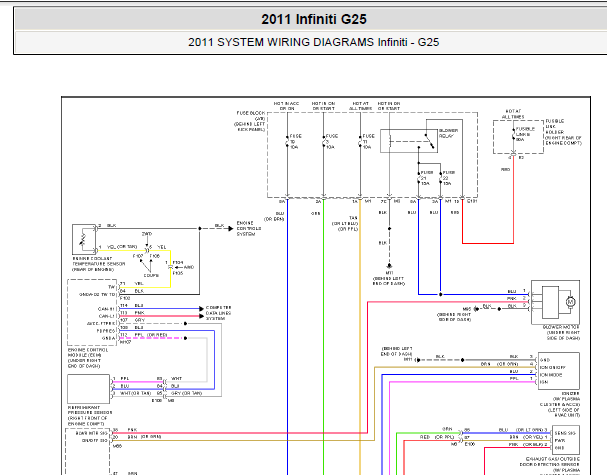Image resolution: width=607 pixels, height=475 pixels.
Task: Select the 'COMPUTER DATA LINES SYSTEM' reference text
Action: pyautogui.click(x=219, y=313)
